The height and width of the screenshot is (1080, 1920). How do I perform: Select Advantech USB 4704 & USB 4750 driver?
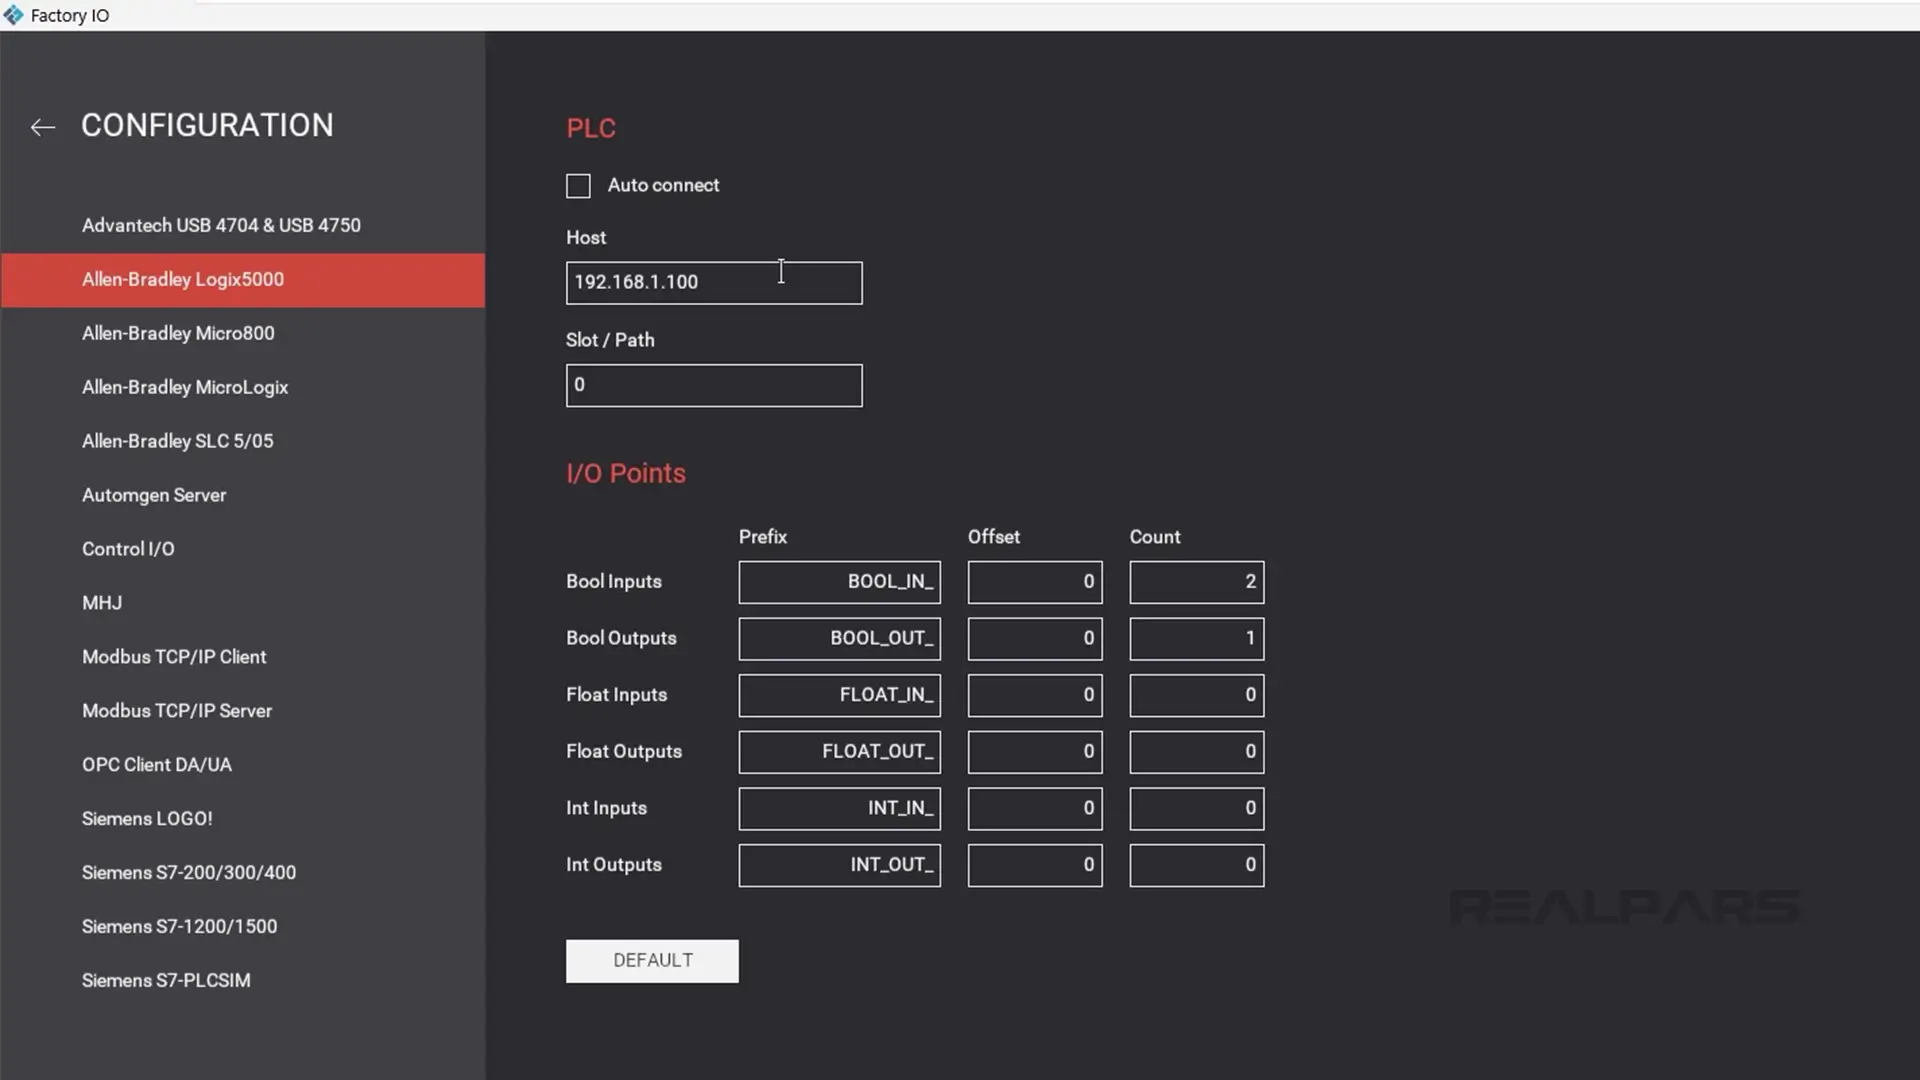click(243, 226)
